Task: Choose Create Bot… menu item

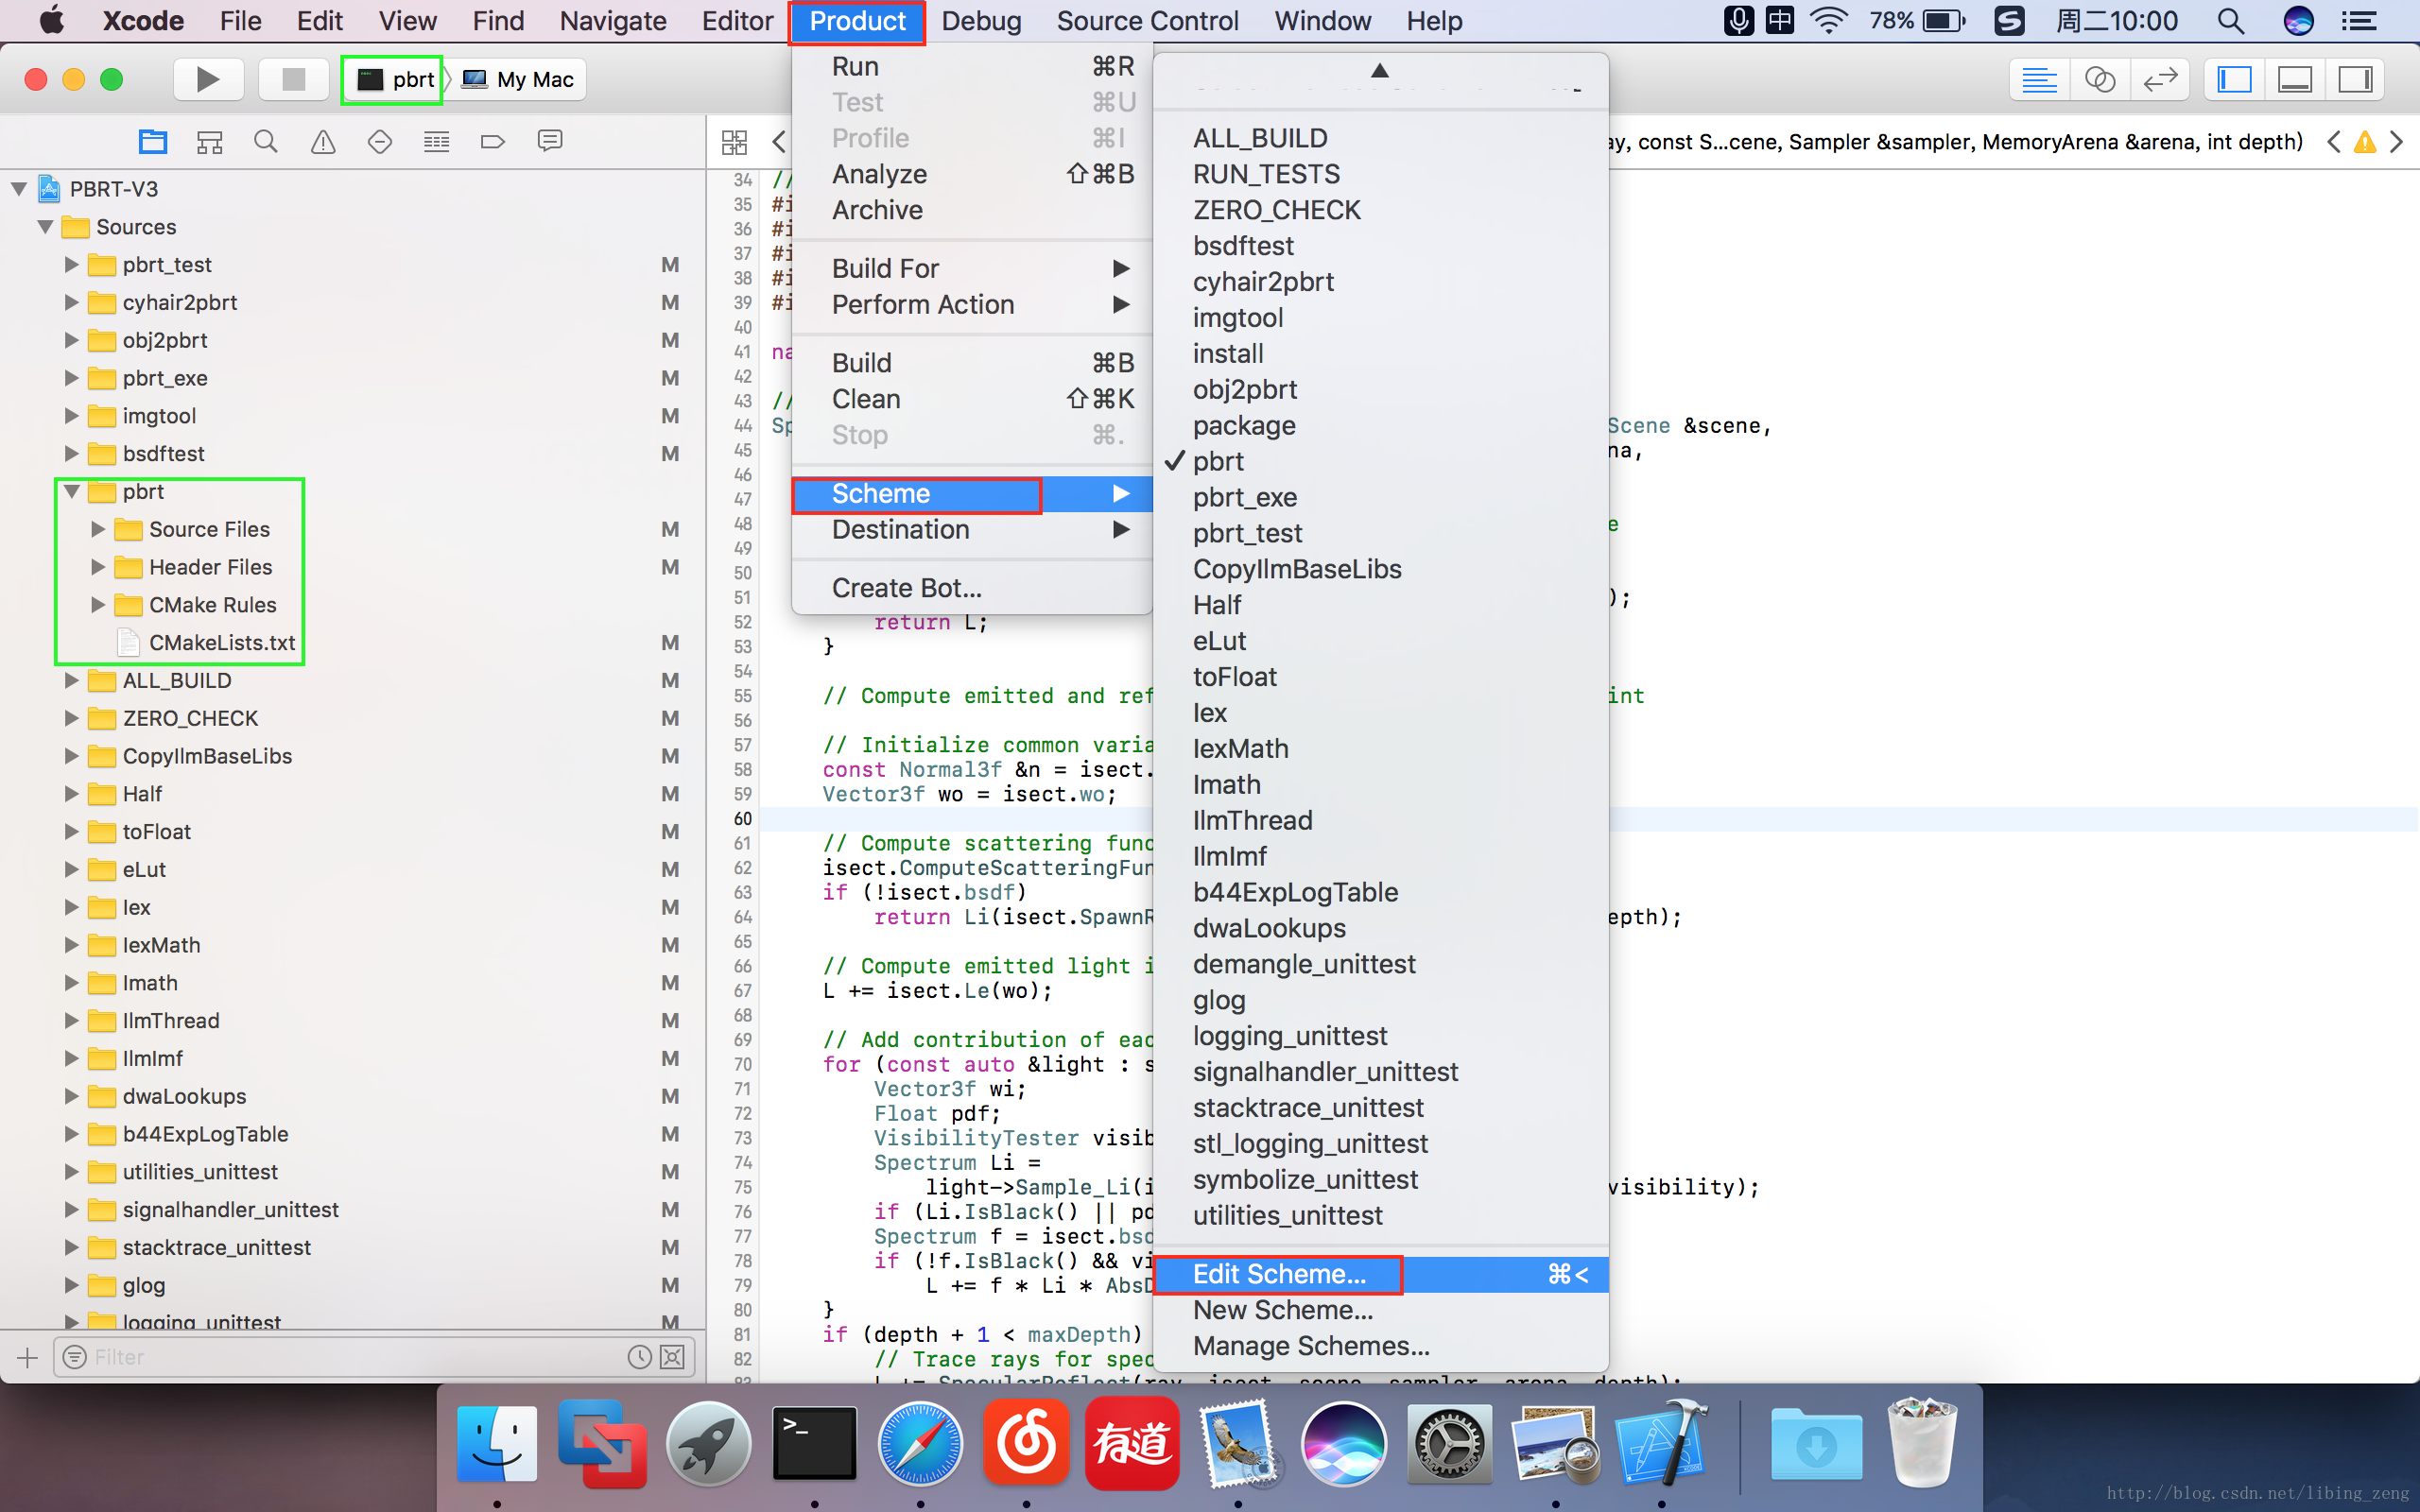Action: pos(972,588)
